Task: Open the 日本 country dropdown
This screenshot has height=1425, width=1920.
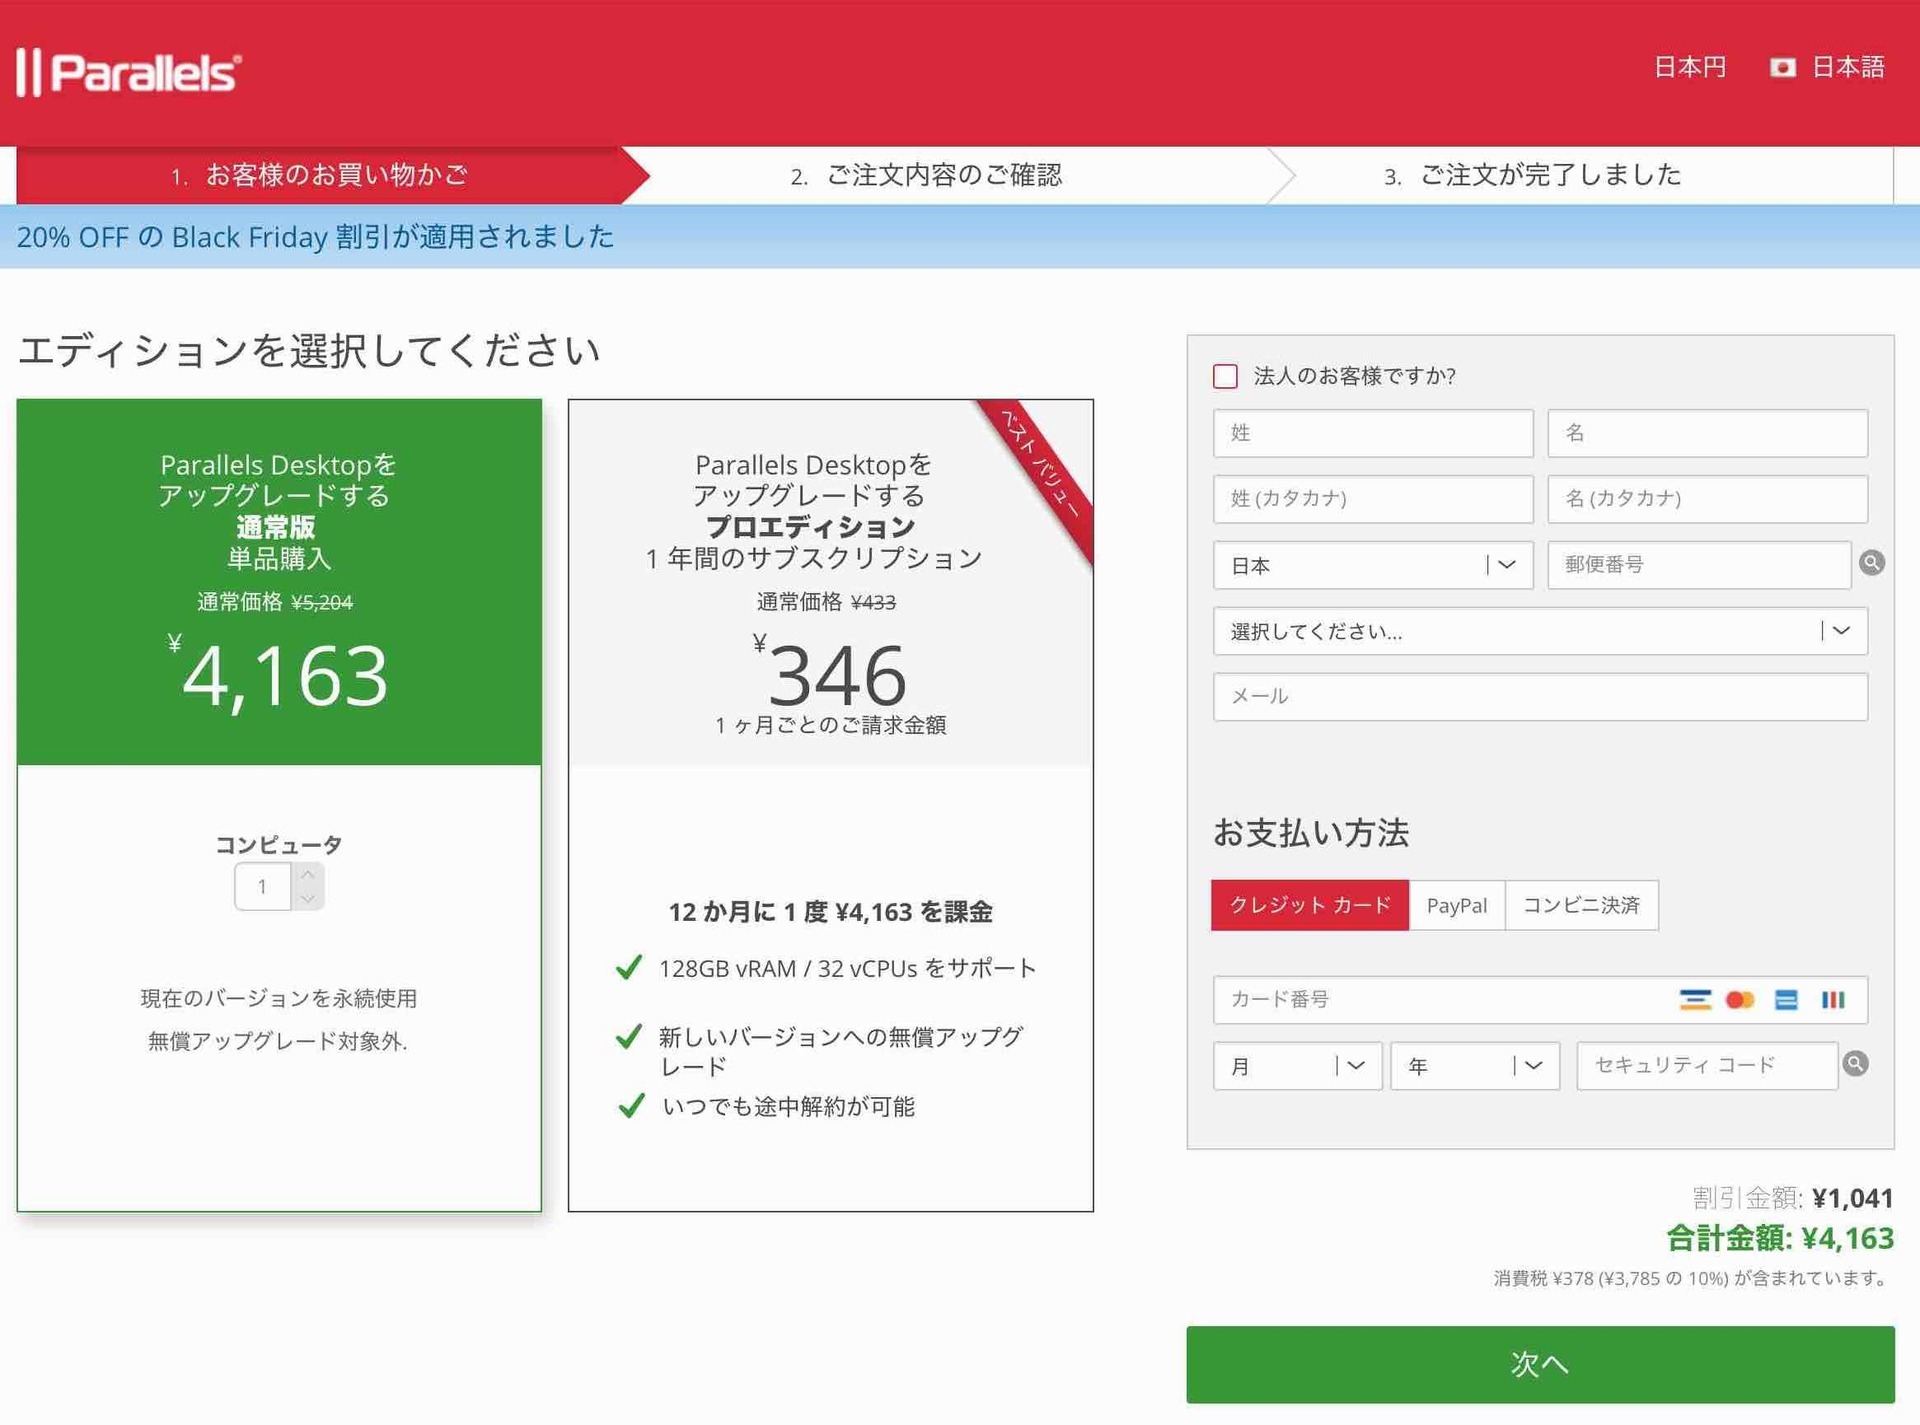Action: [1373, 565]
